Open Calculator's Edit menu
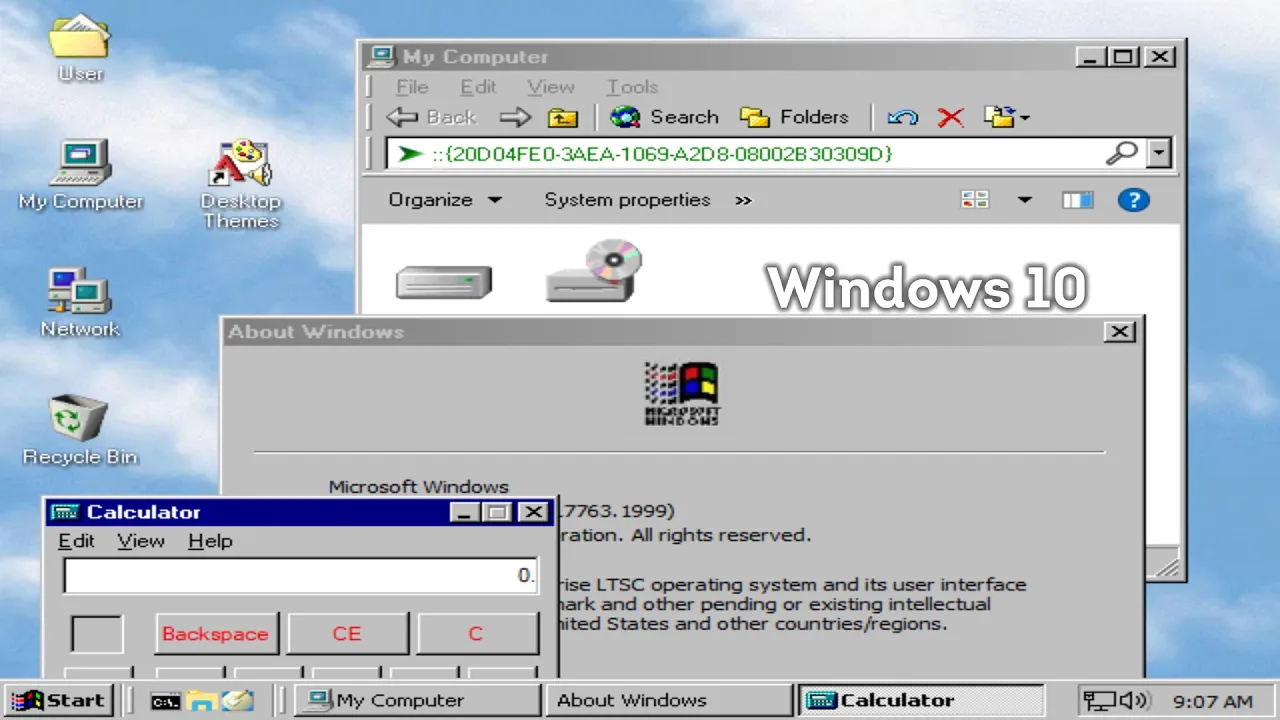The image size is (1280, 720). (76, 541)
